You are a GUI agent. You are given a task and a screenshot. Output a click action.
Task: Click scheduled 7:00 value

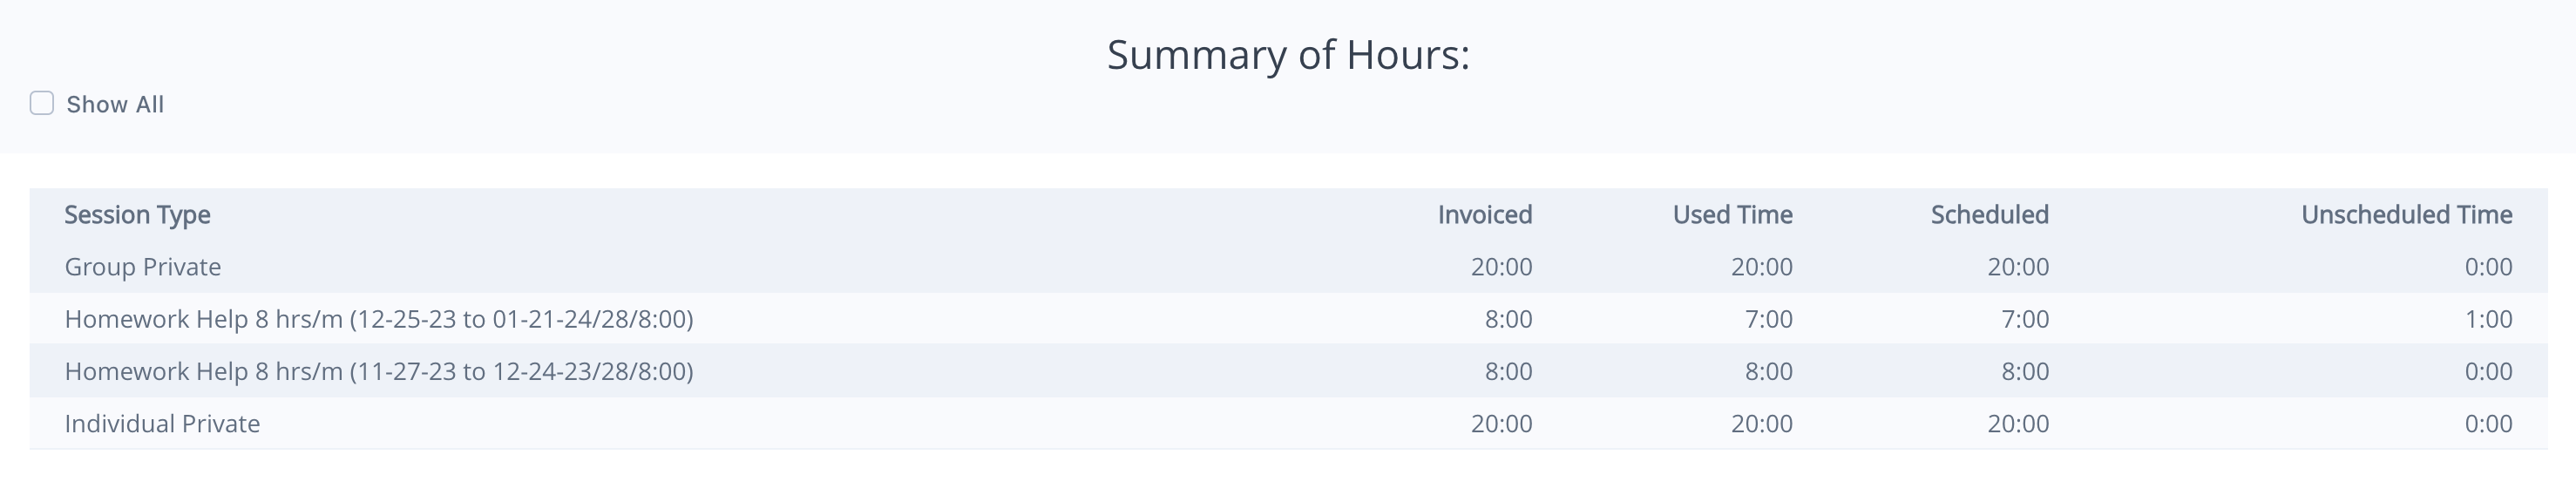pos(2025,319)
